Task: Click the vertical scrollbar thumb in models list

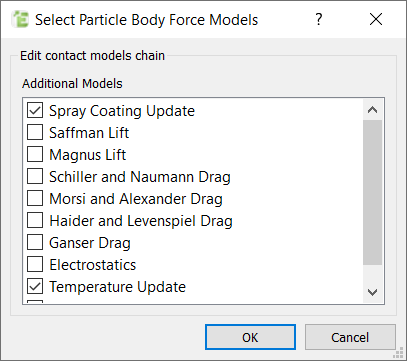Action: coord(372,193)
